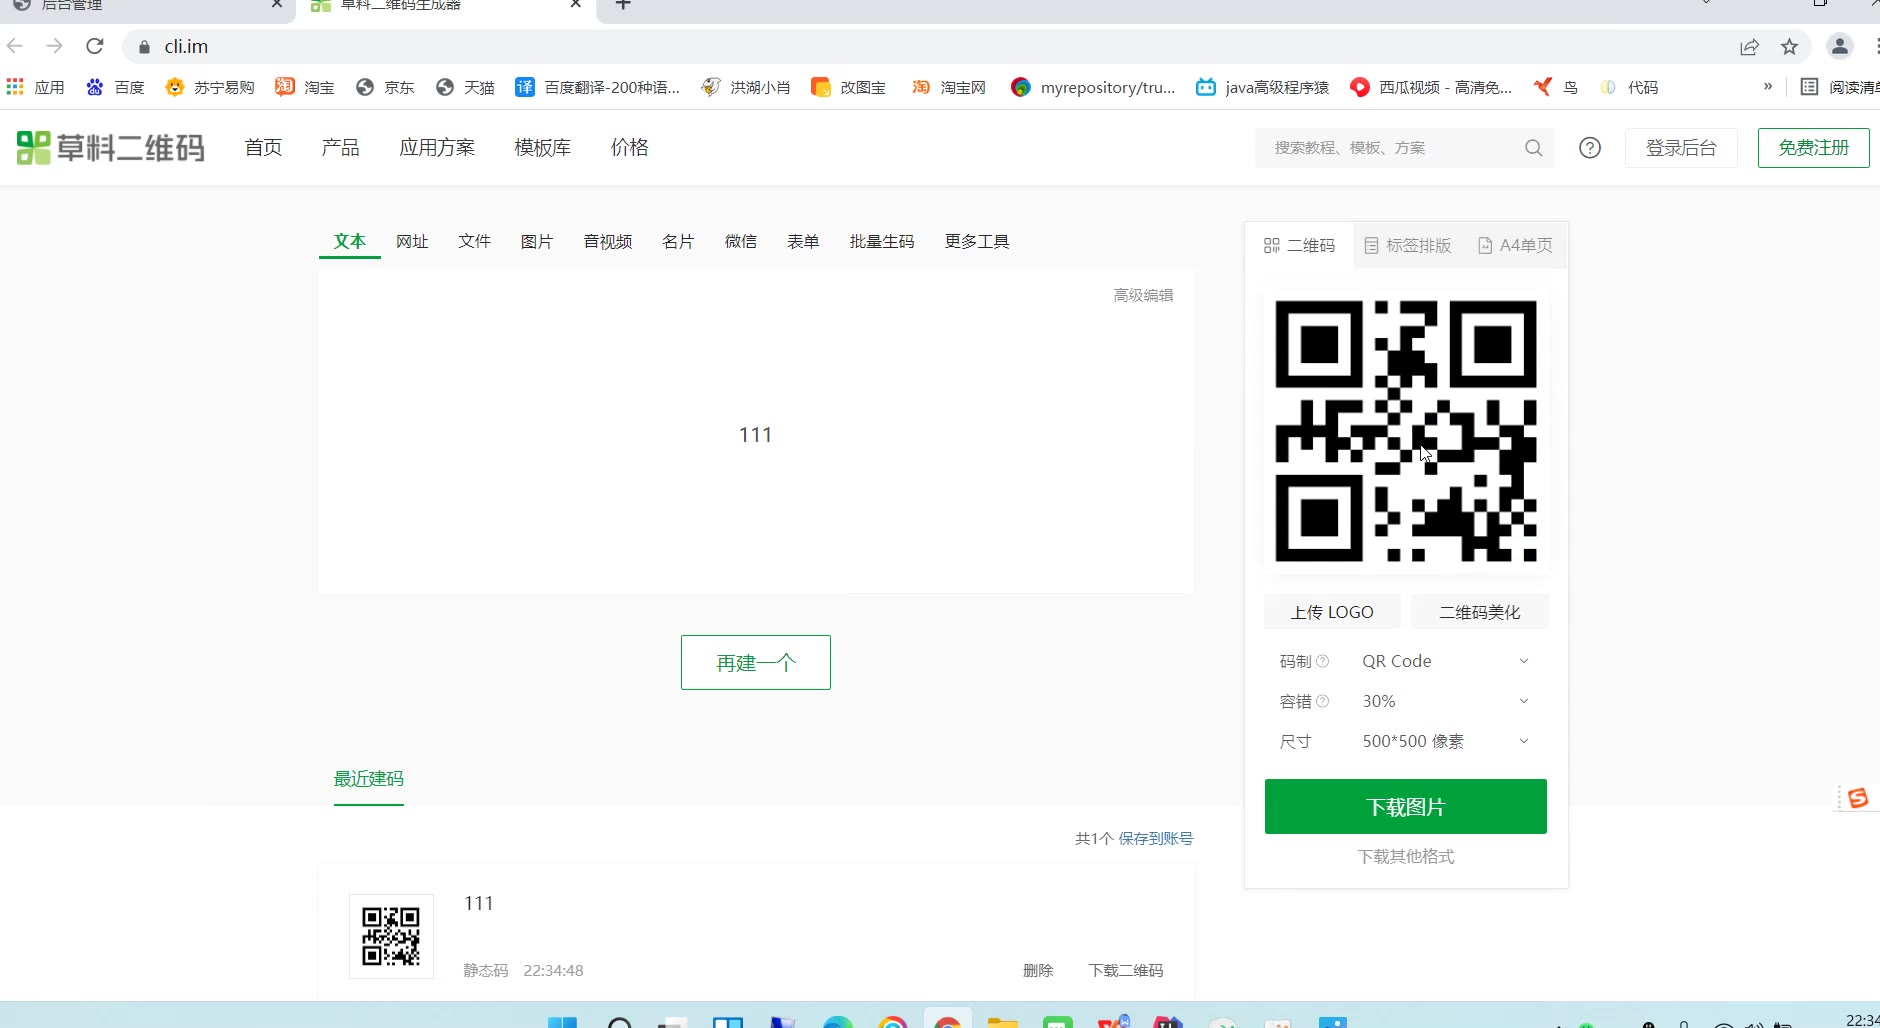This screenshot has width=1880, height=1028.
Task: Click the 容错 help info icon
Action: 1323,701
